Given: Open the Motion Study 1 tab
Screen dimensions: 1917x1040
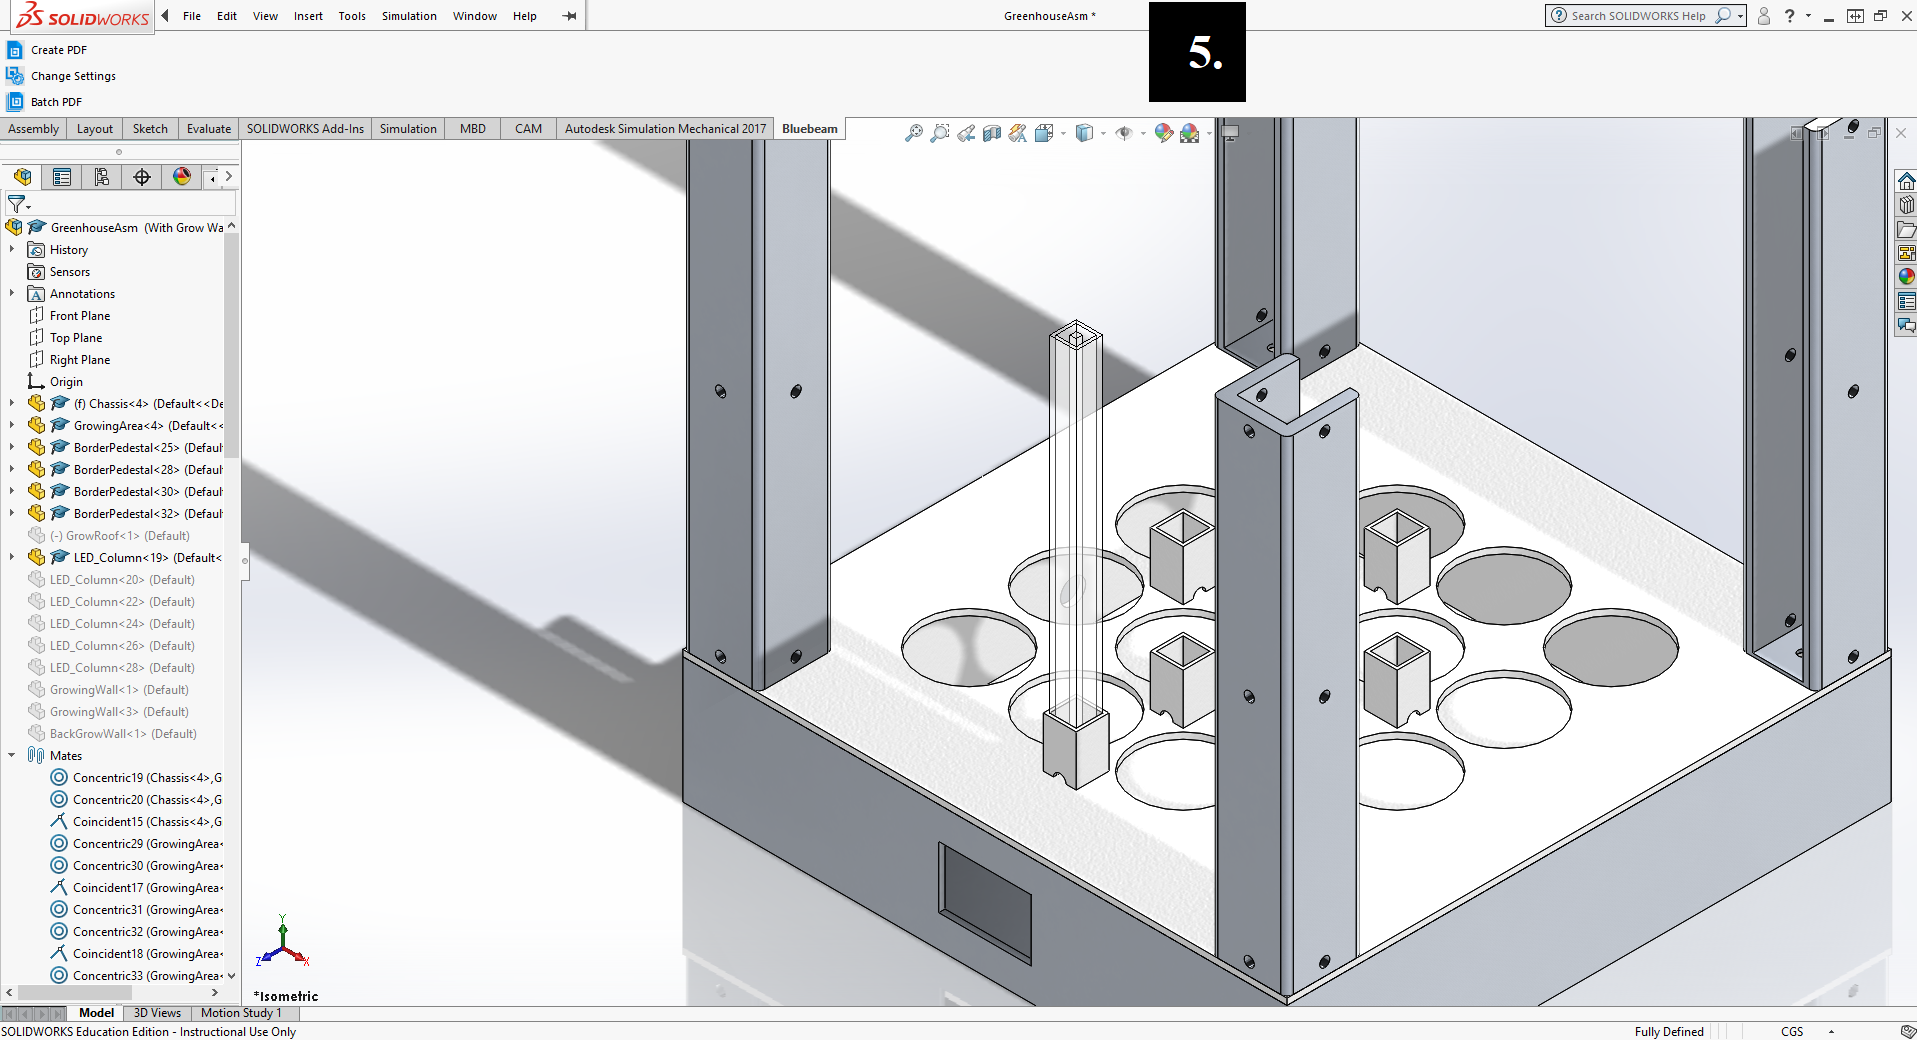Looking at the screenshot, I should pyautogui.click(x=241, y=1013).
